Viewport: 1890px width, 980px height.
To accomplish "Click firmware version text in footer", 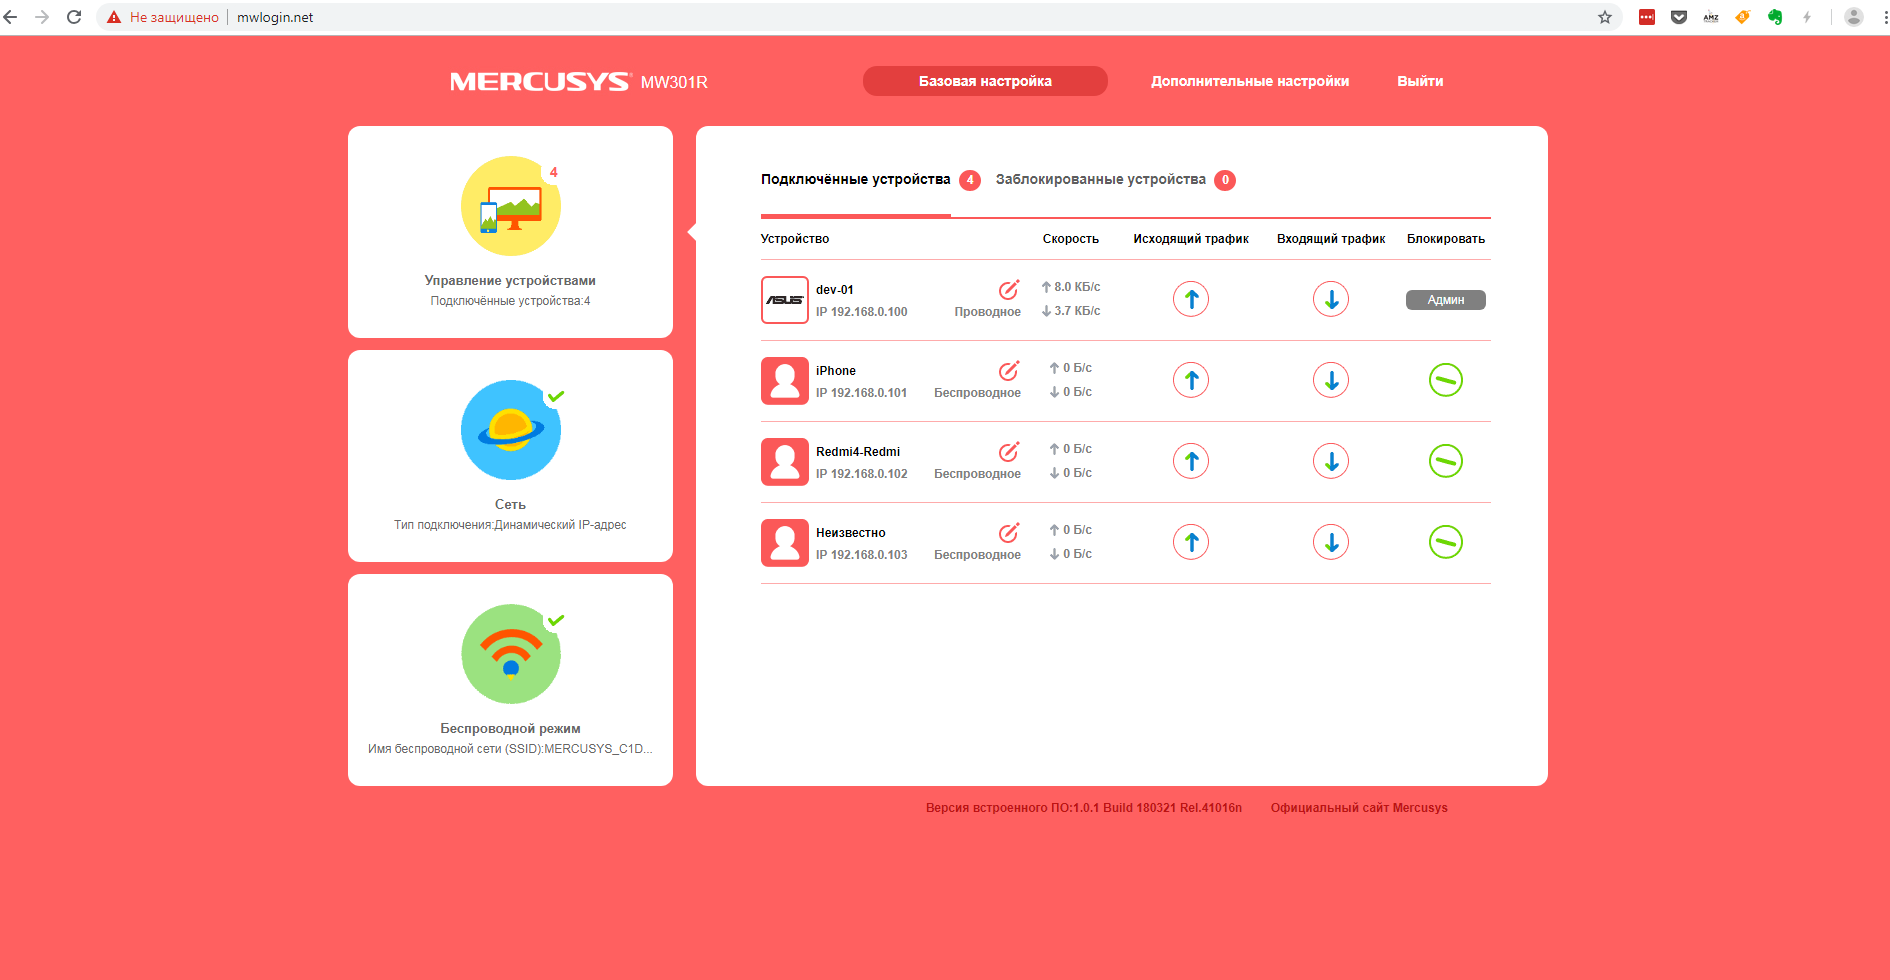I will pos(1084,808).
